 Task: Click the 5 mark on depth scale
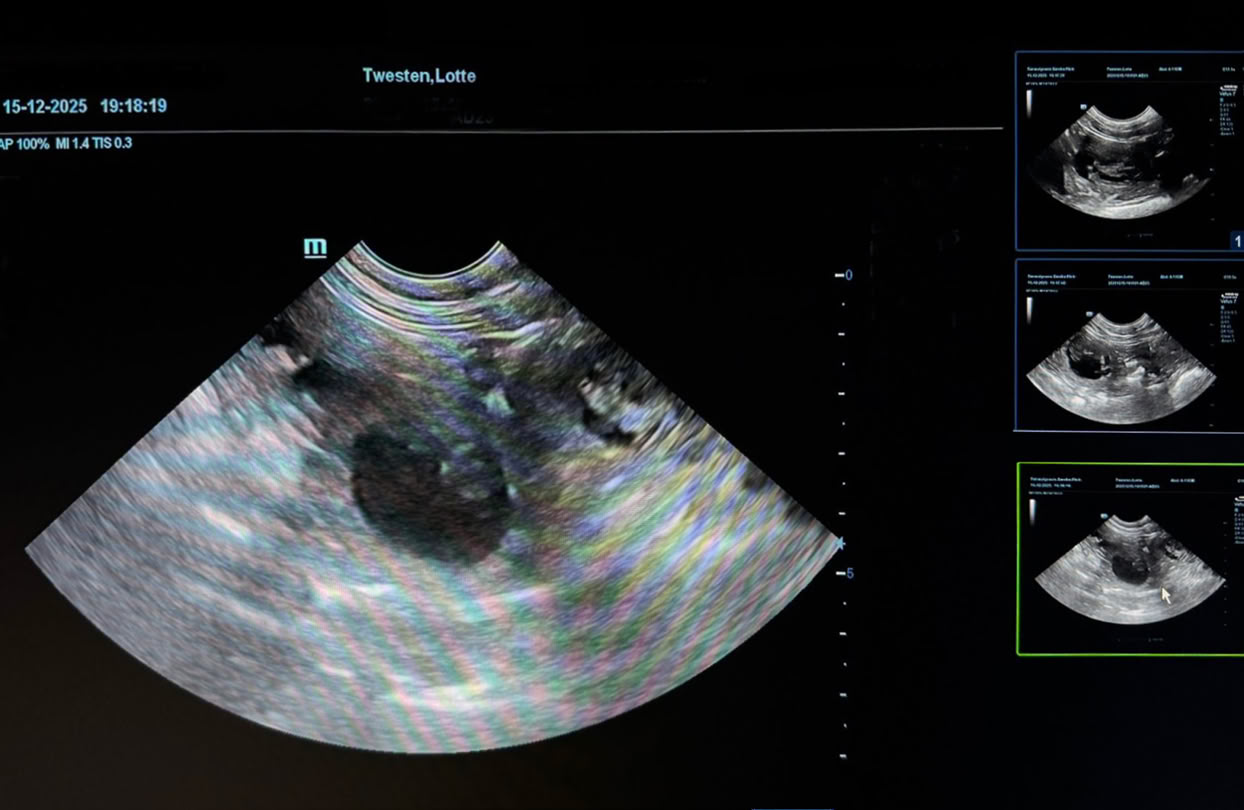[850, 573]
